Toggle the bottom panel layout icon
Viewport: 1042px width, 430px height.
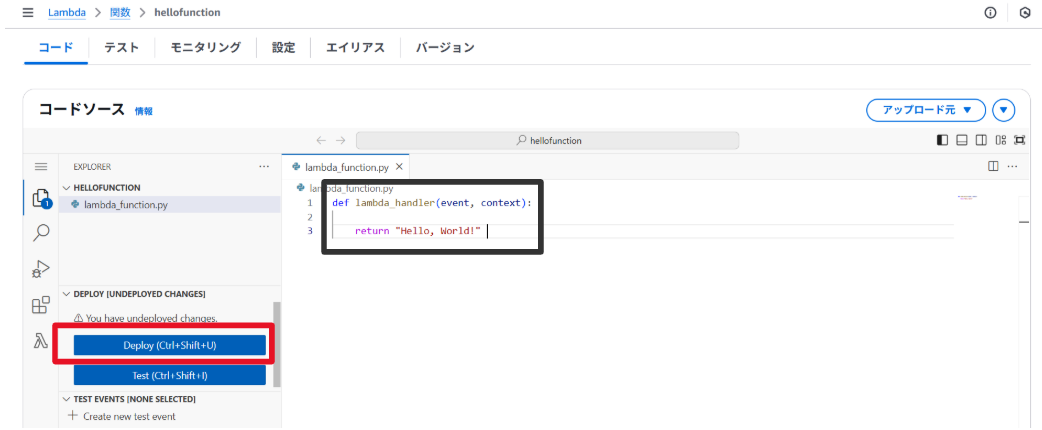(961, 140)
